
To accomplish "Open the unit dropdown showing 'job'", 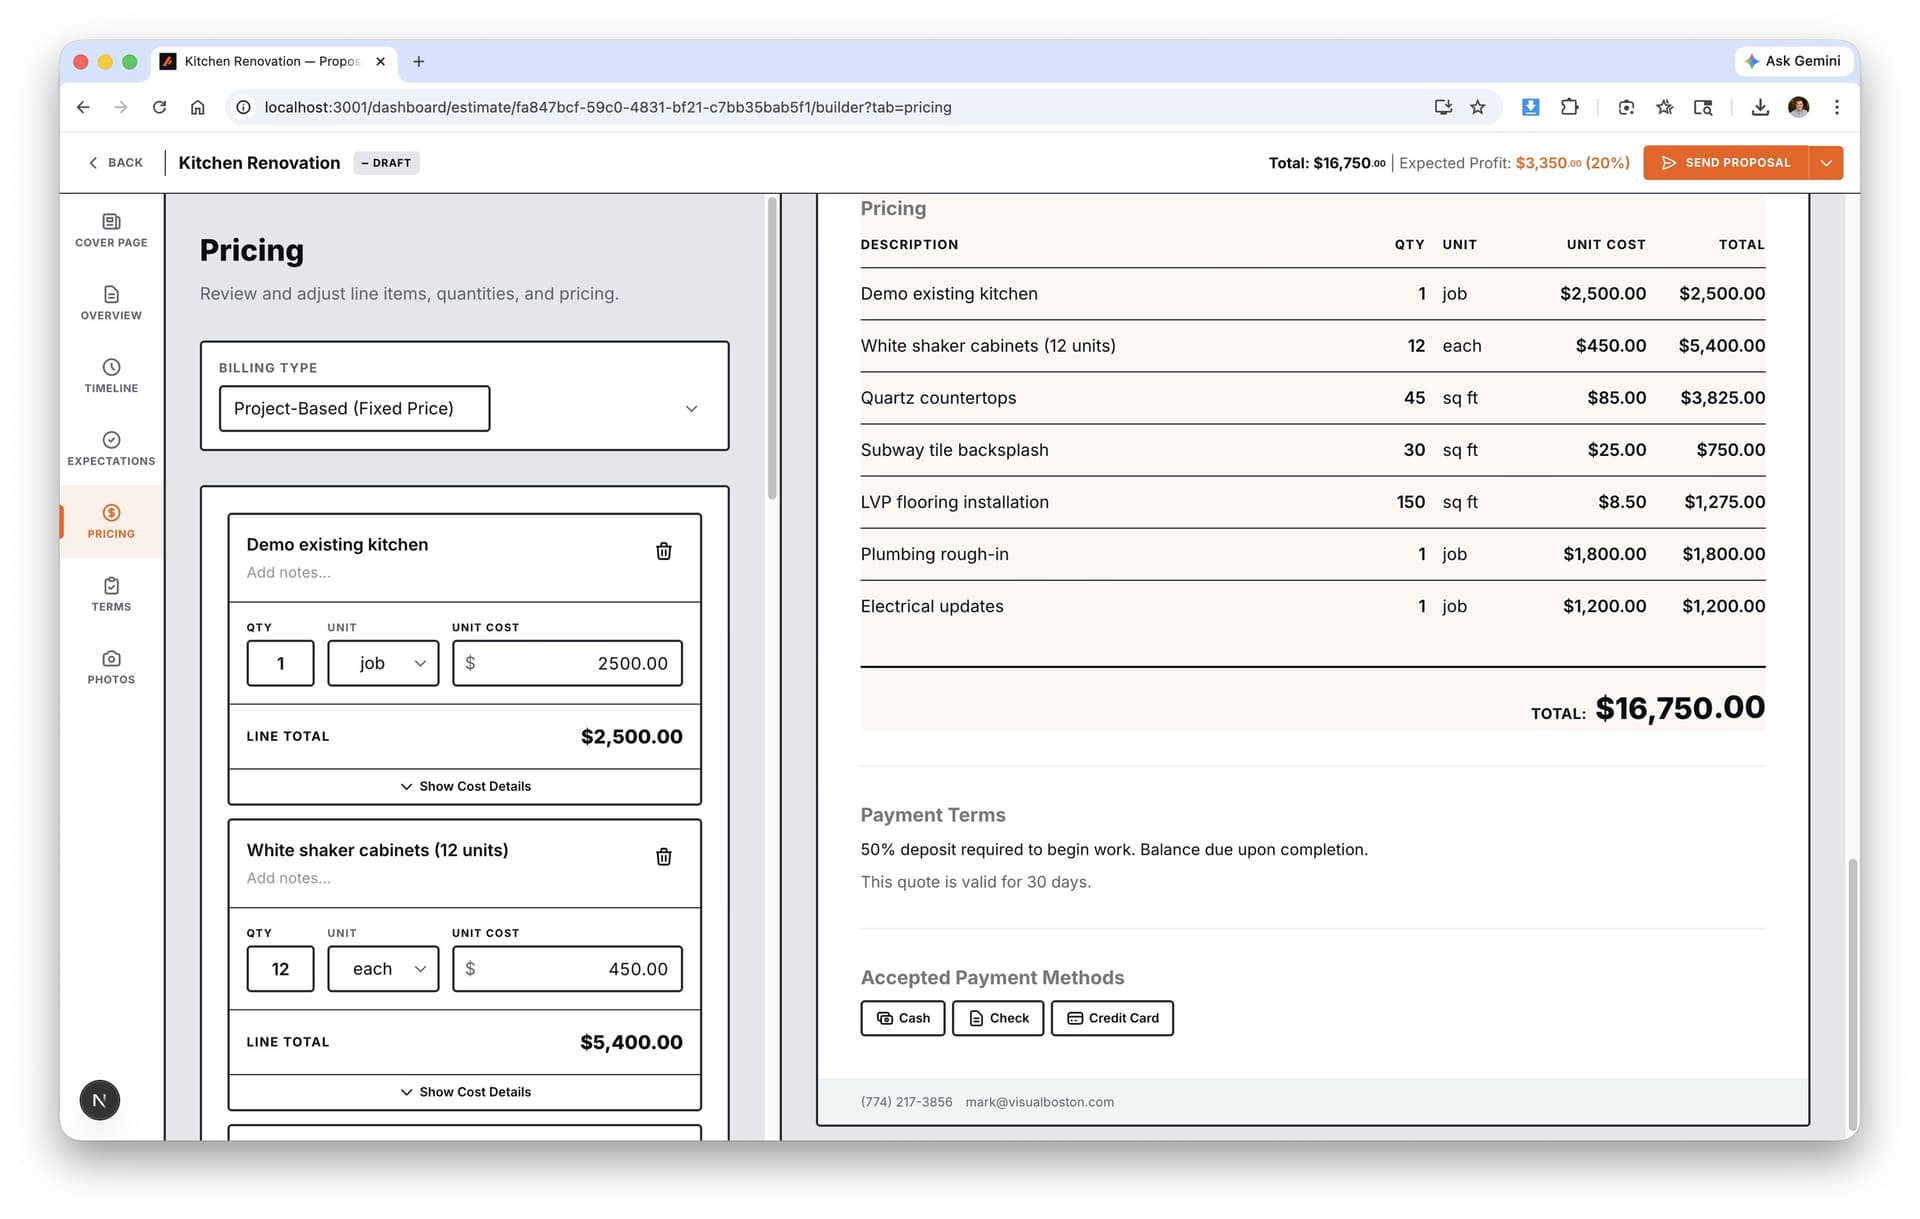I will pos(383,663).
